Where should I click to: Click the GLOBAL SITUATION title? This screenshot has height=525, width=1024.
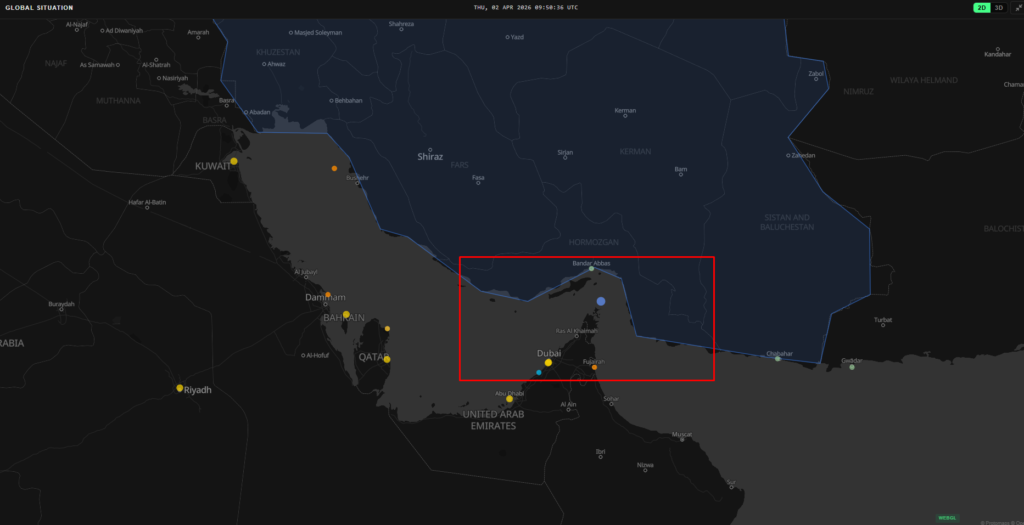pyautogui.click(x=39, y=8)
